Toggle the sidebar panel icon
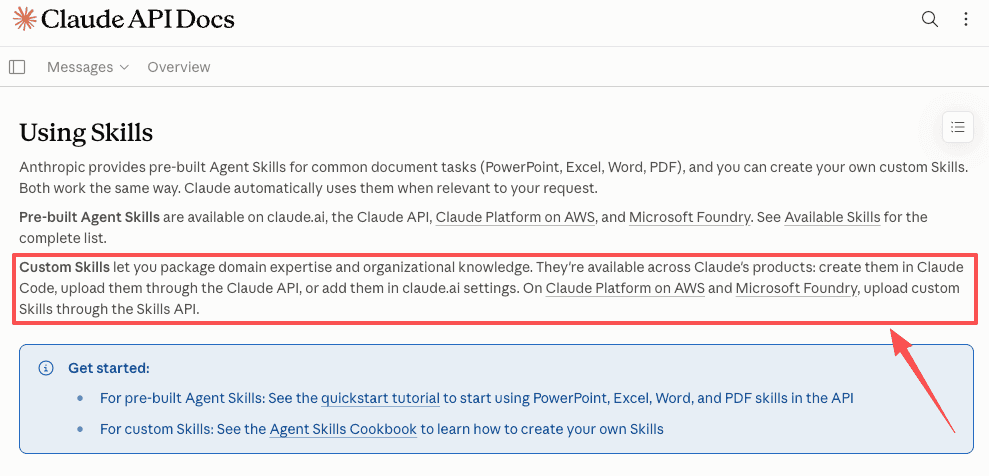 pyautogui.click(x=18, y=67)
